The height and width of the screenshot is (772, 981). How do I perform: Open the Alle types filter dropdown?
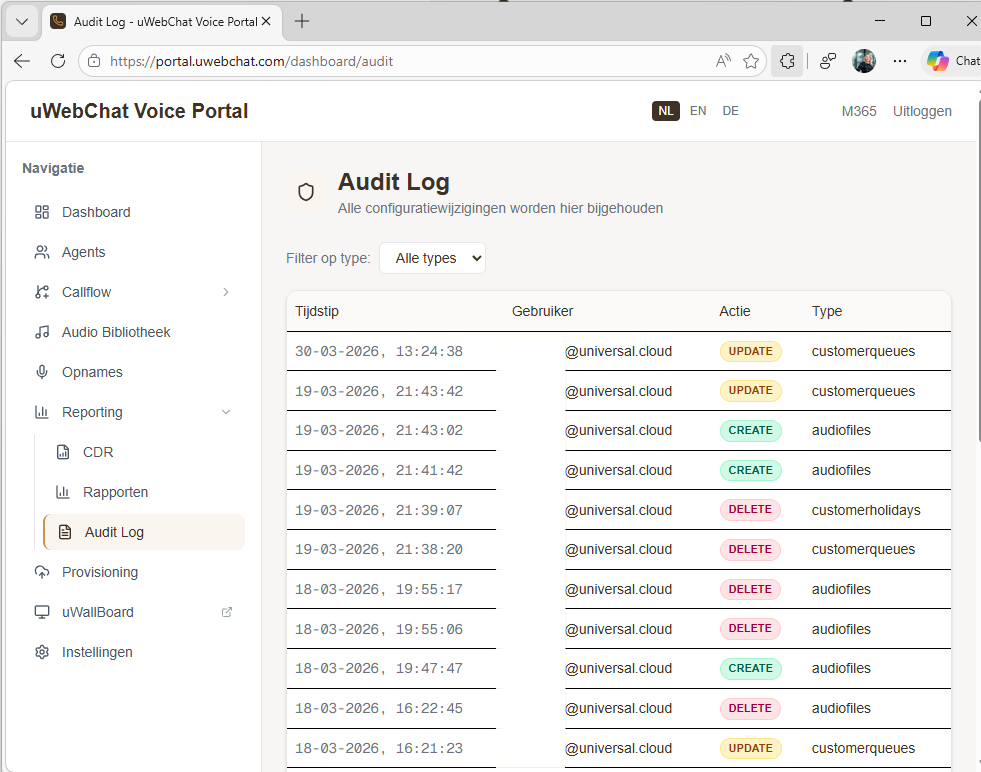coord(432,258)
